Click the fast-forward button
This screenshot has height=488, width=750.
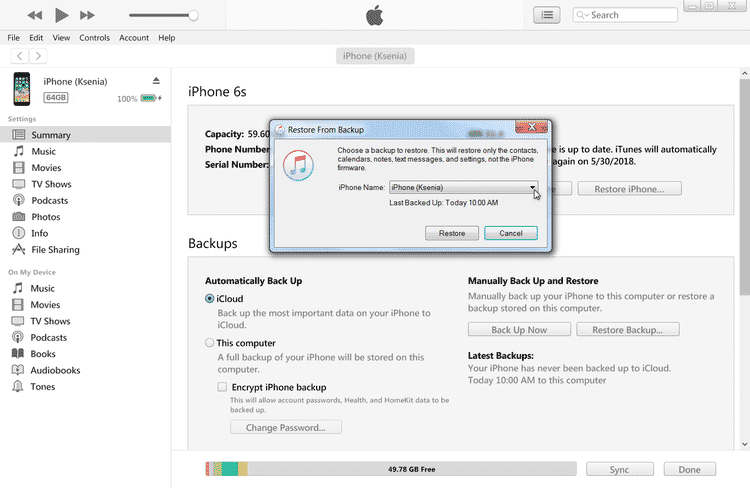(x=87, y=15)
